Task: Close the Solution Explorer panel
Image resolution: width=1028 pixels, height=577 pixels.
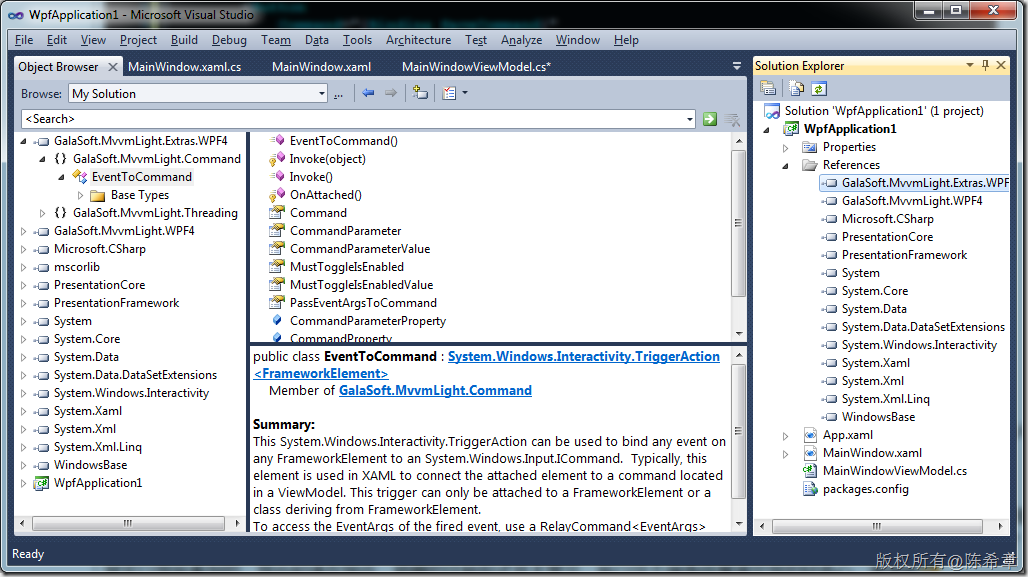Action: coord(1001,65)
